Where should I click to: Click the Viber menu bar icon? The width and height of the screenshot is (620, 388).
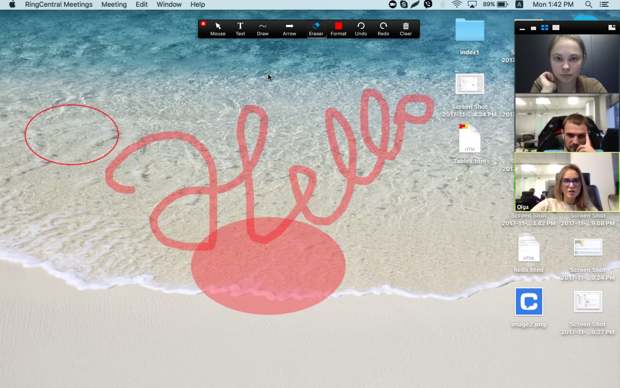[428, 4]
